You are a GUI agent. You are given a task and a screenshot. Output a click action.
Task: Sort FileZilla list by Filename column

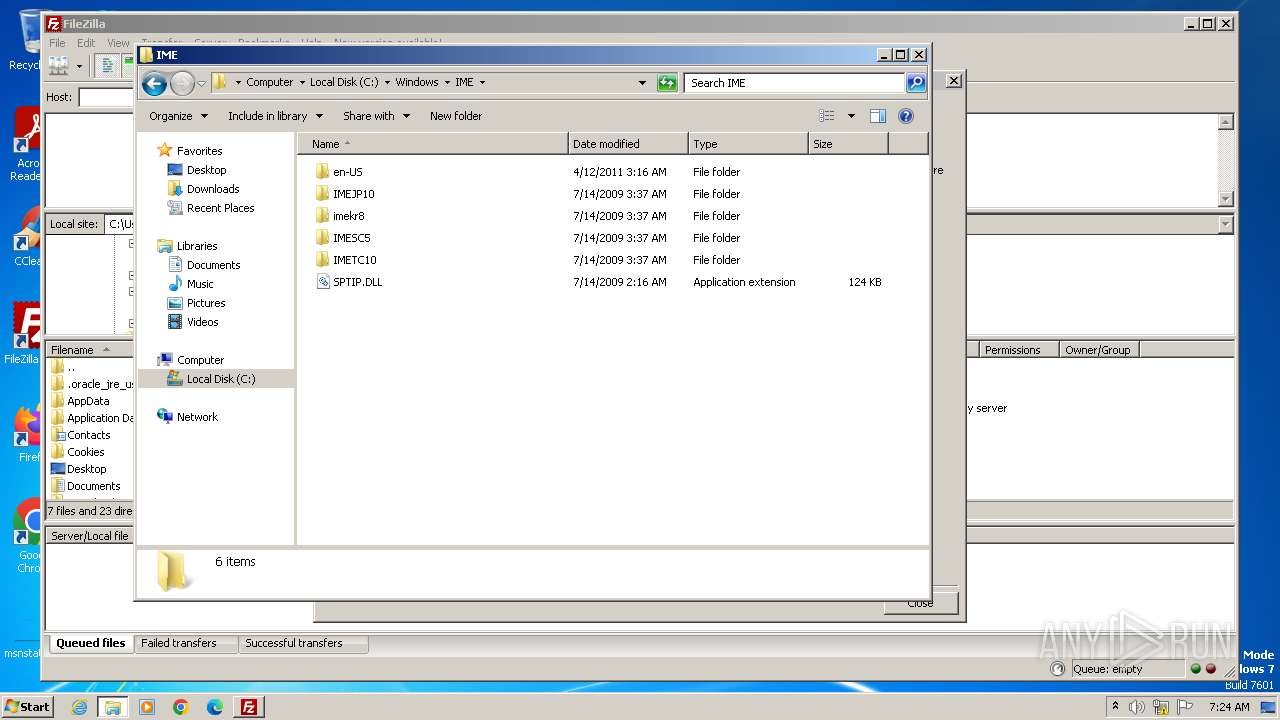click(90, 350)
